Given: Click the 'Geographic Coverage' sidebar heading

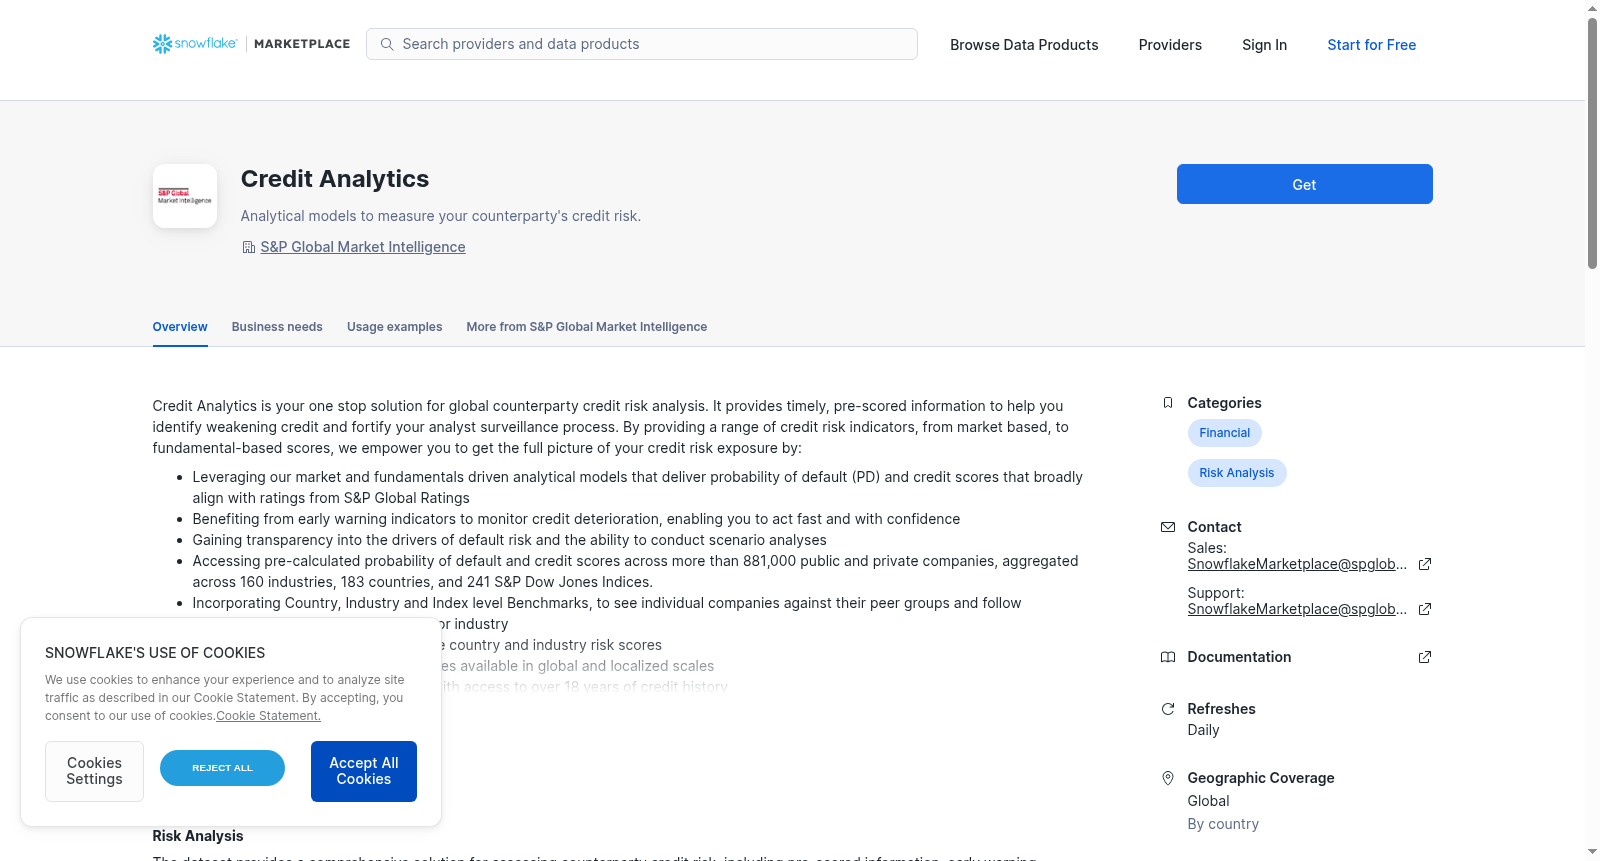Looking at the screenshot, I should [1261, 778].
